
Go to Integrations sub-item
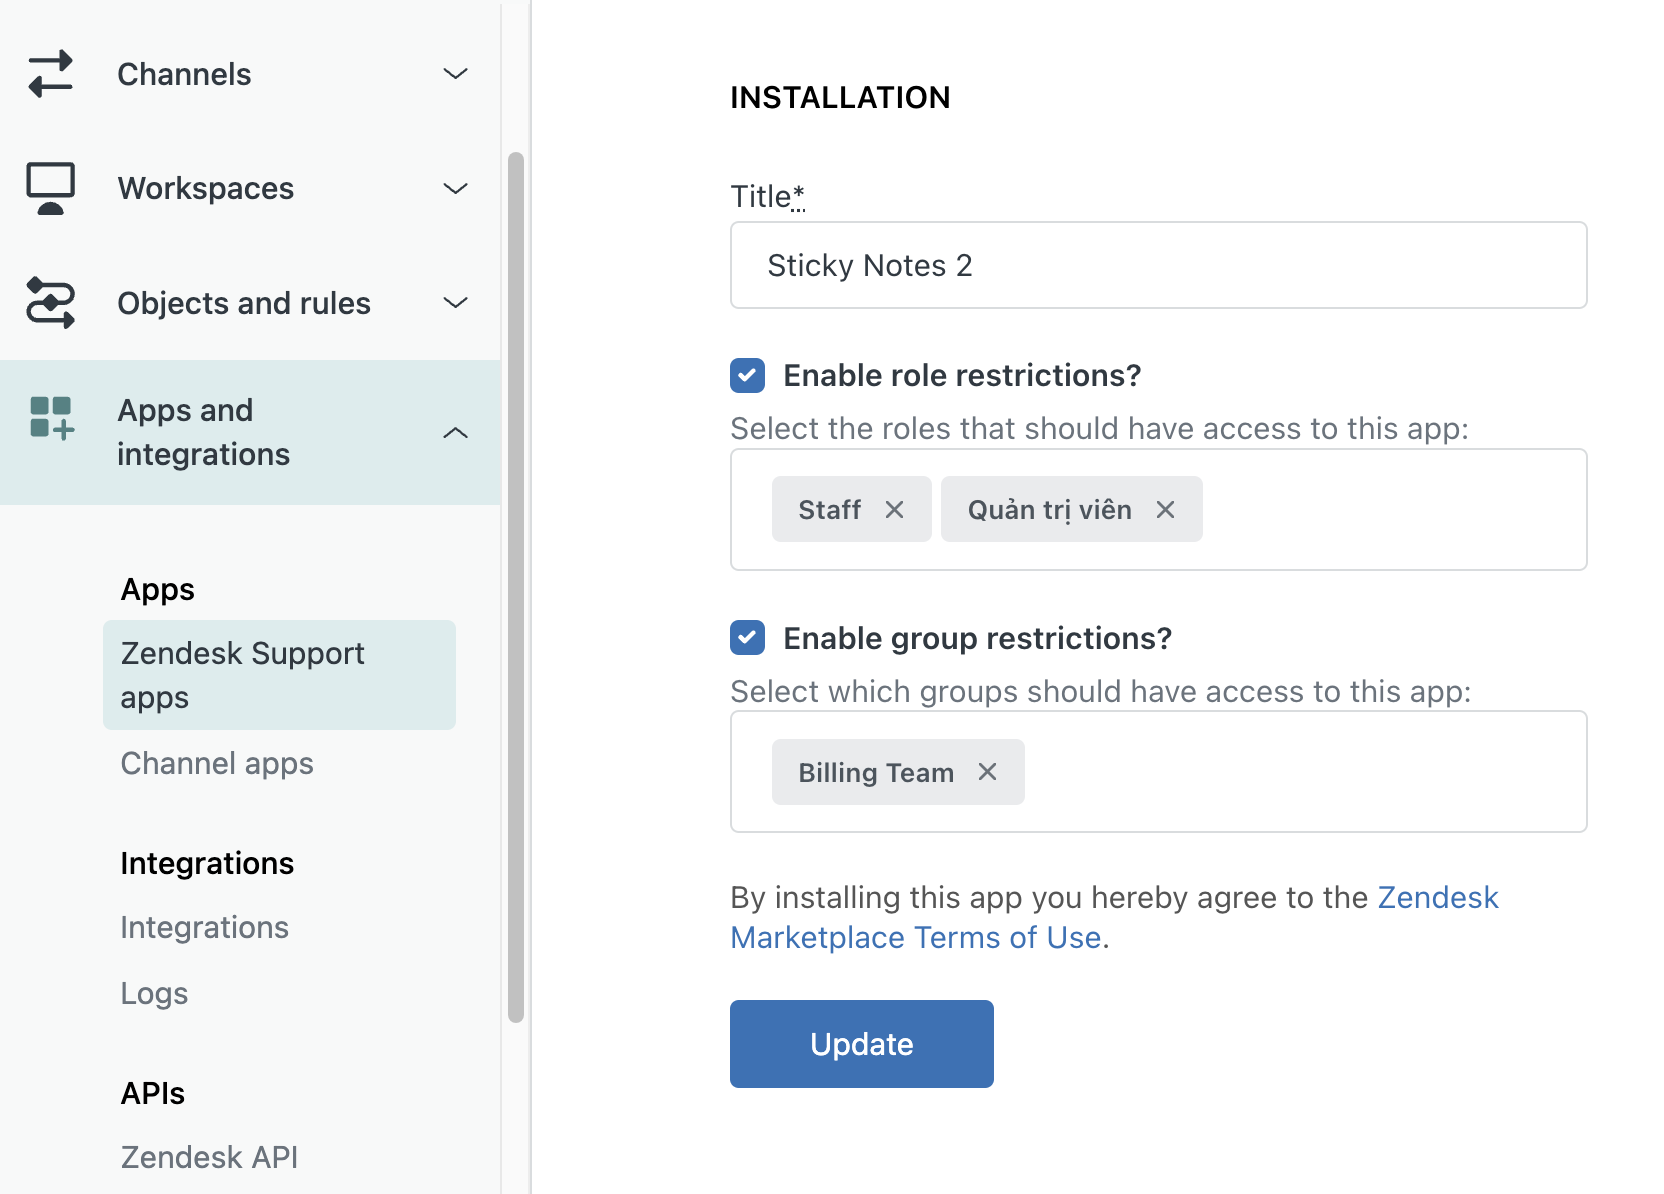(x=204, y=928)
